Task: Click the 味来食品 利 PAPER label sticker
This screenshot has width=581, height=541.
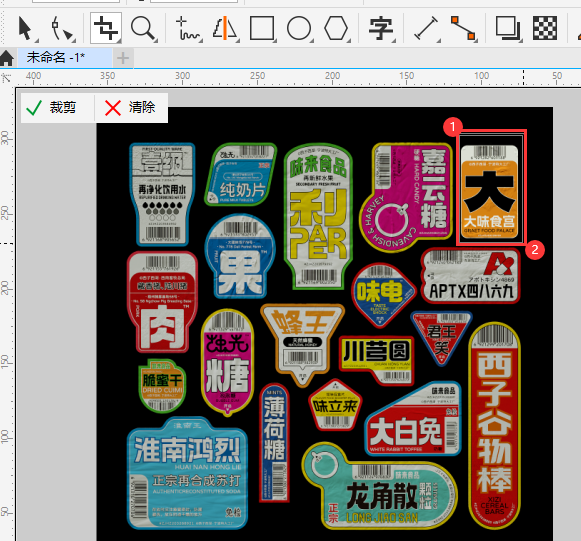Action: tap(319, 216)
